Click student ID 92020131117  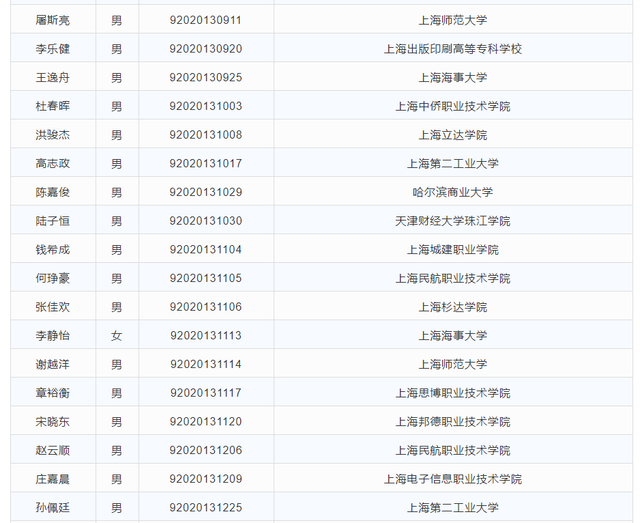click(206, 393)
